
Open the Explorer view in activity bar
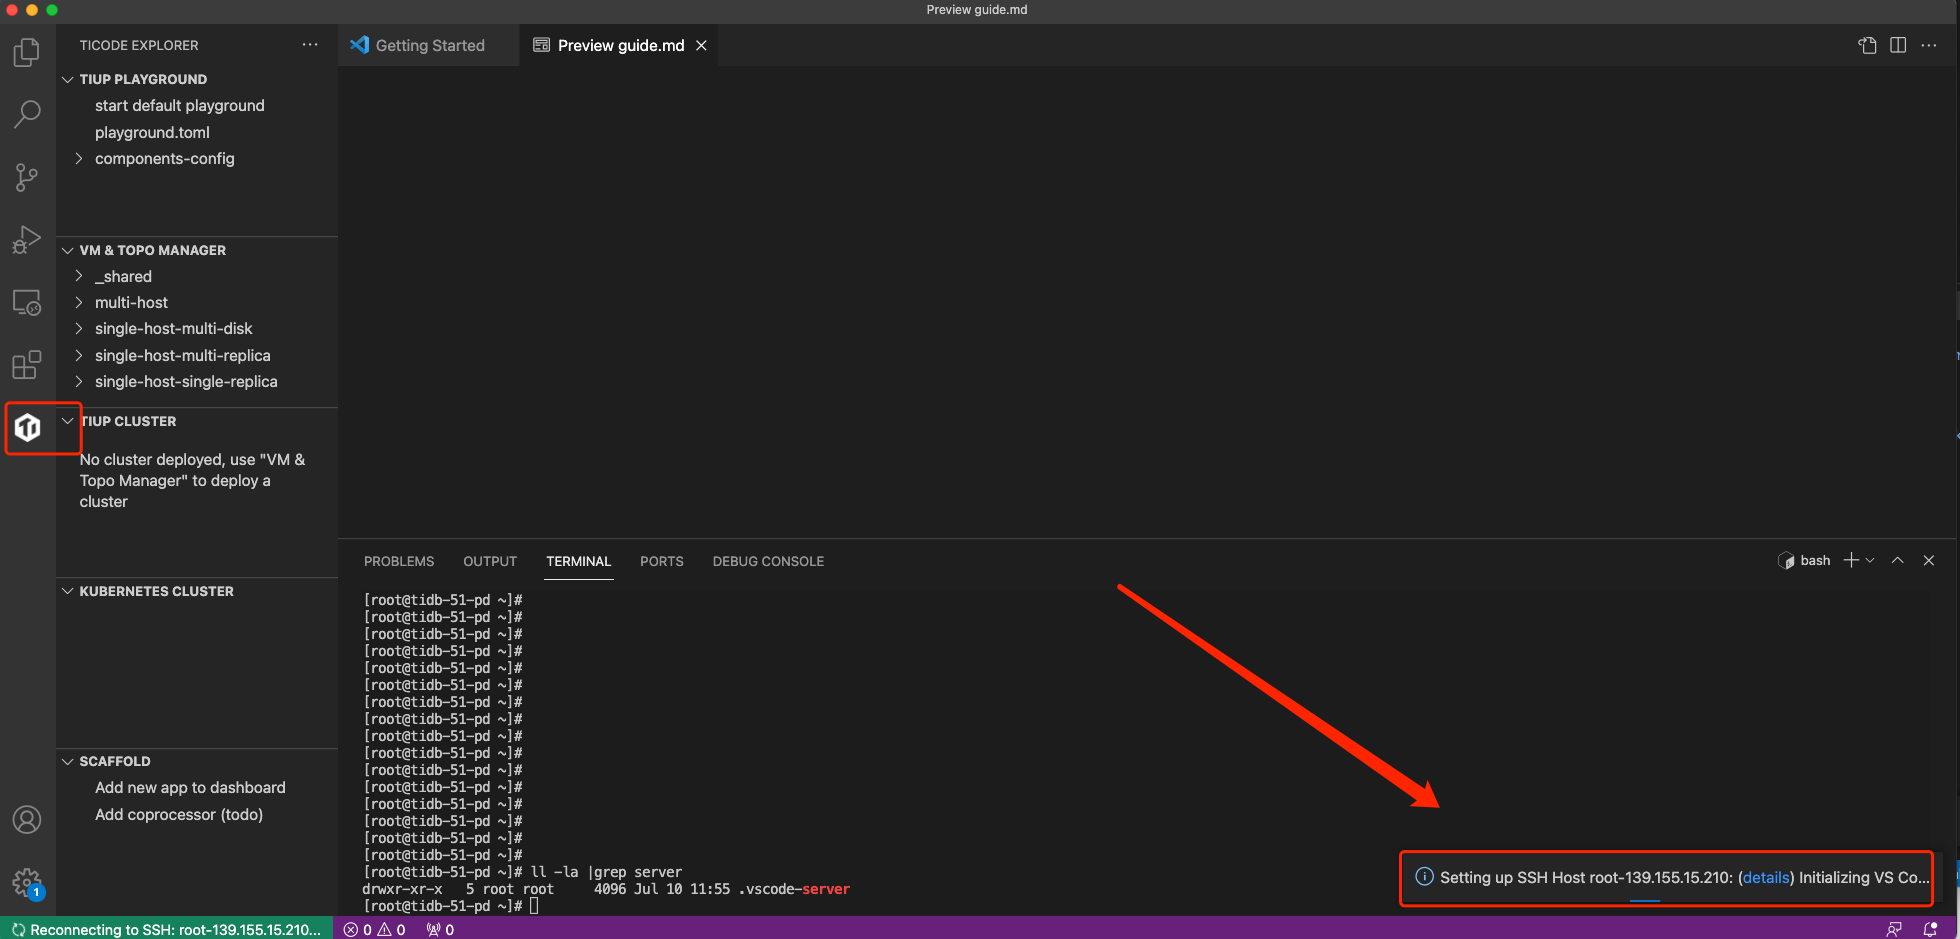[27, 52]
